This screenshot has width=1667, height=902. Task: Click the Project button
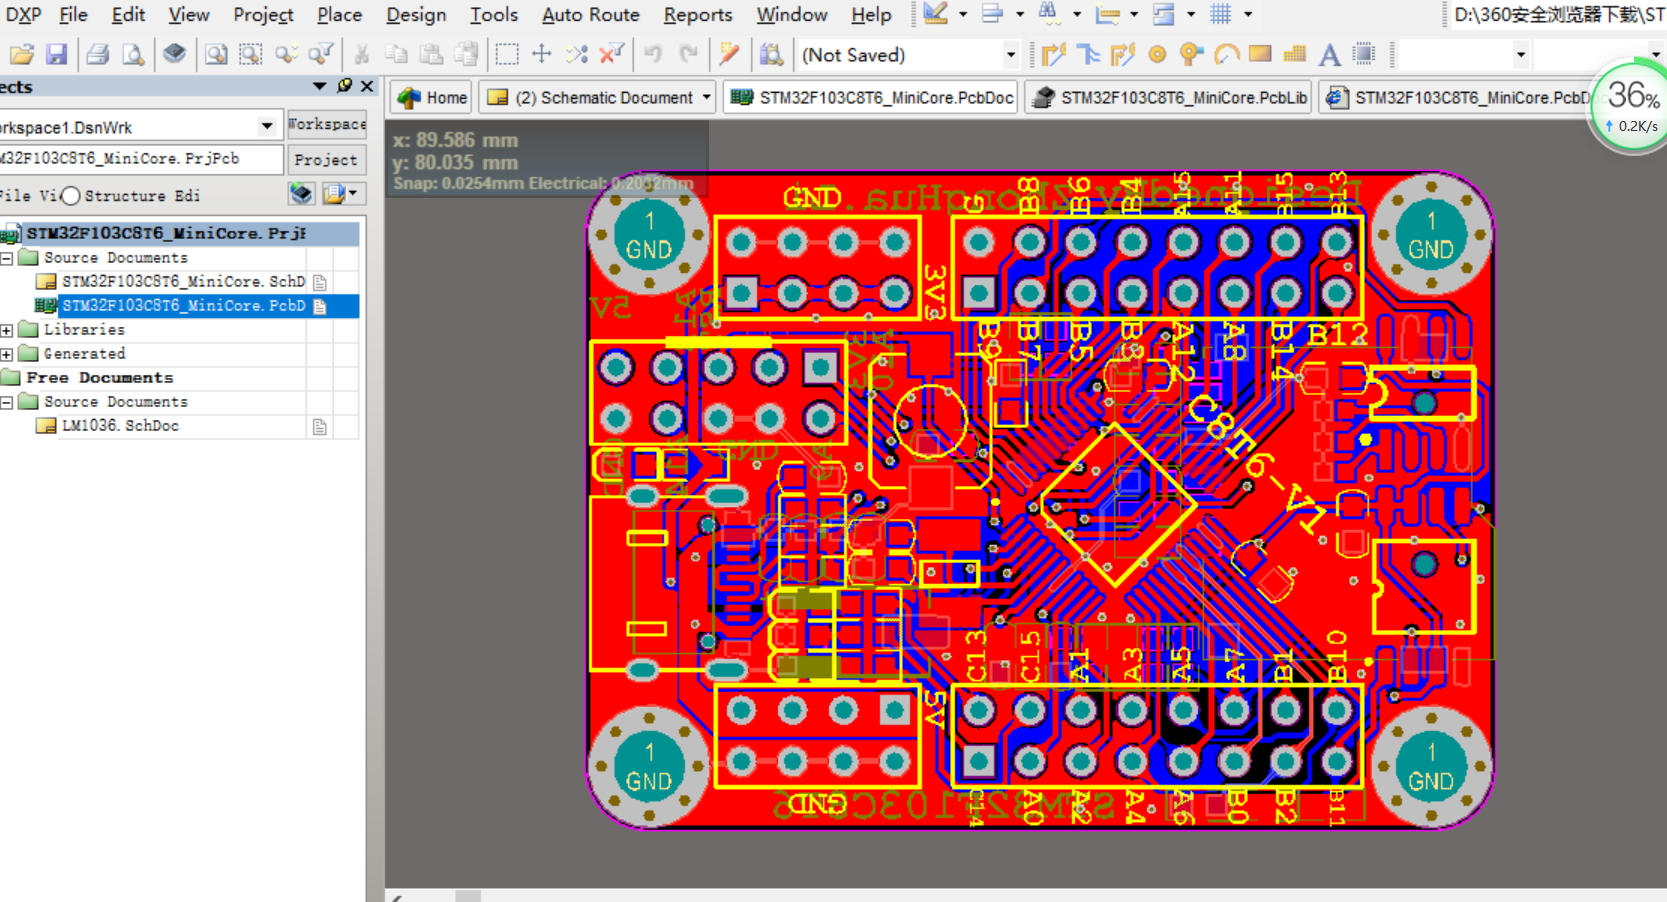(326, 160)
